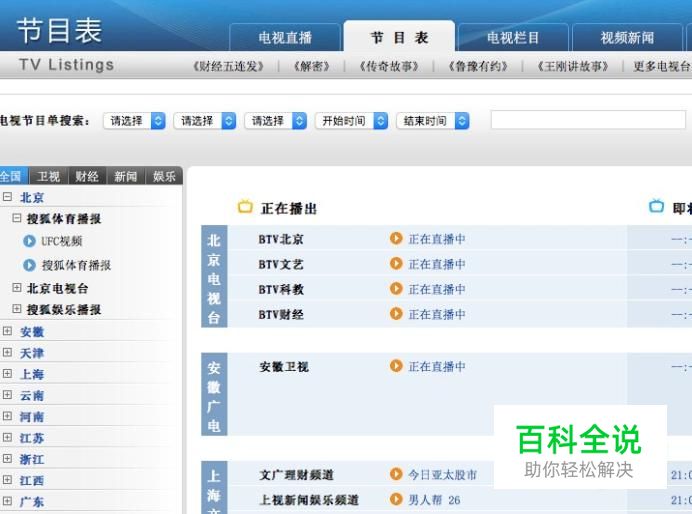Click the 北京 region label

pos(32,197)
